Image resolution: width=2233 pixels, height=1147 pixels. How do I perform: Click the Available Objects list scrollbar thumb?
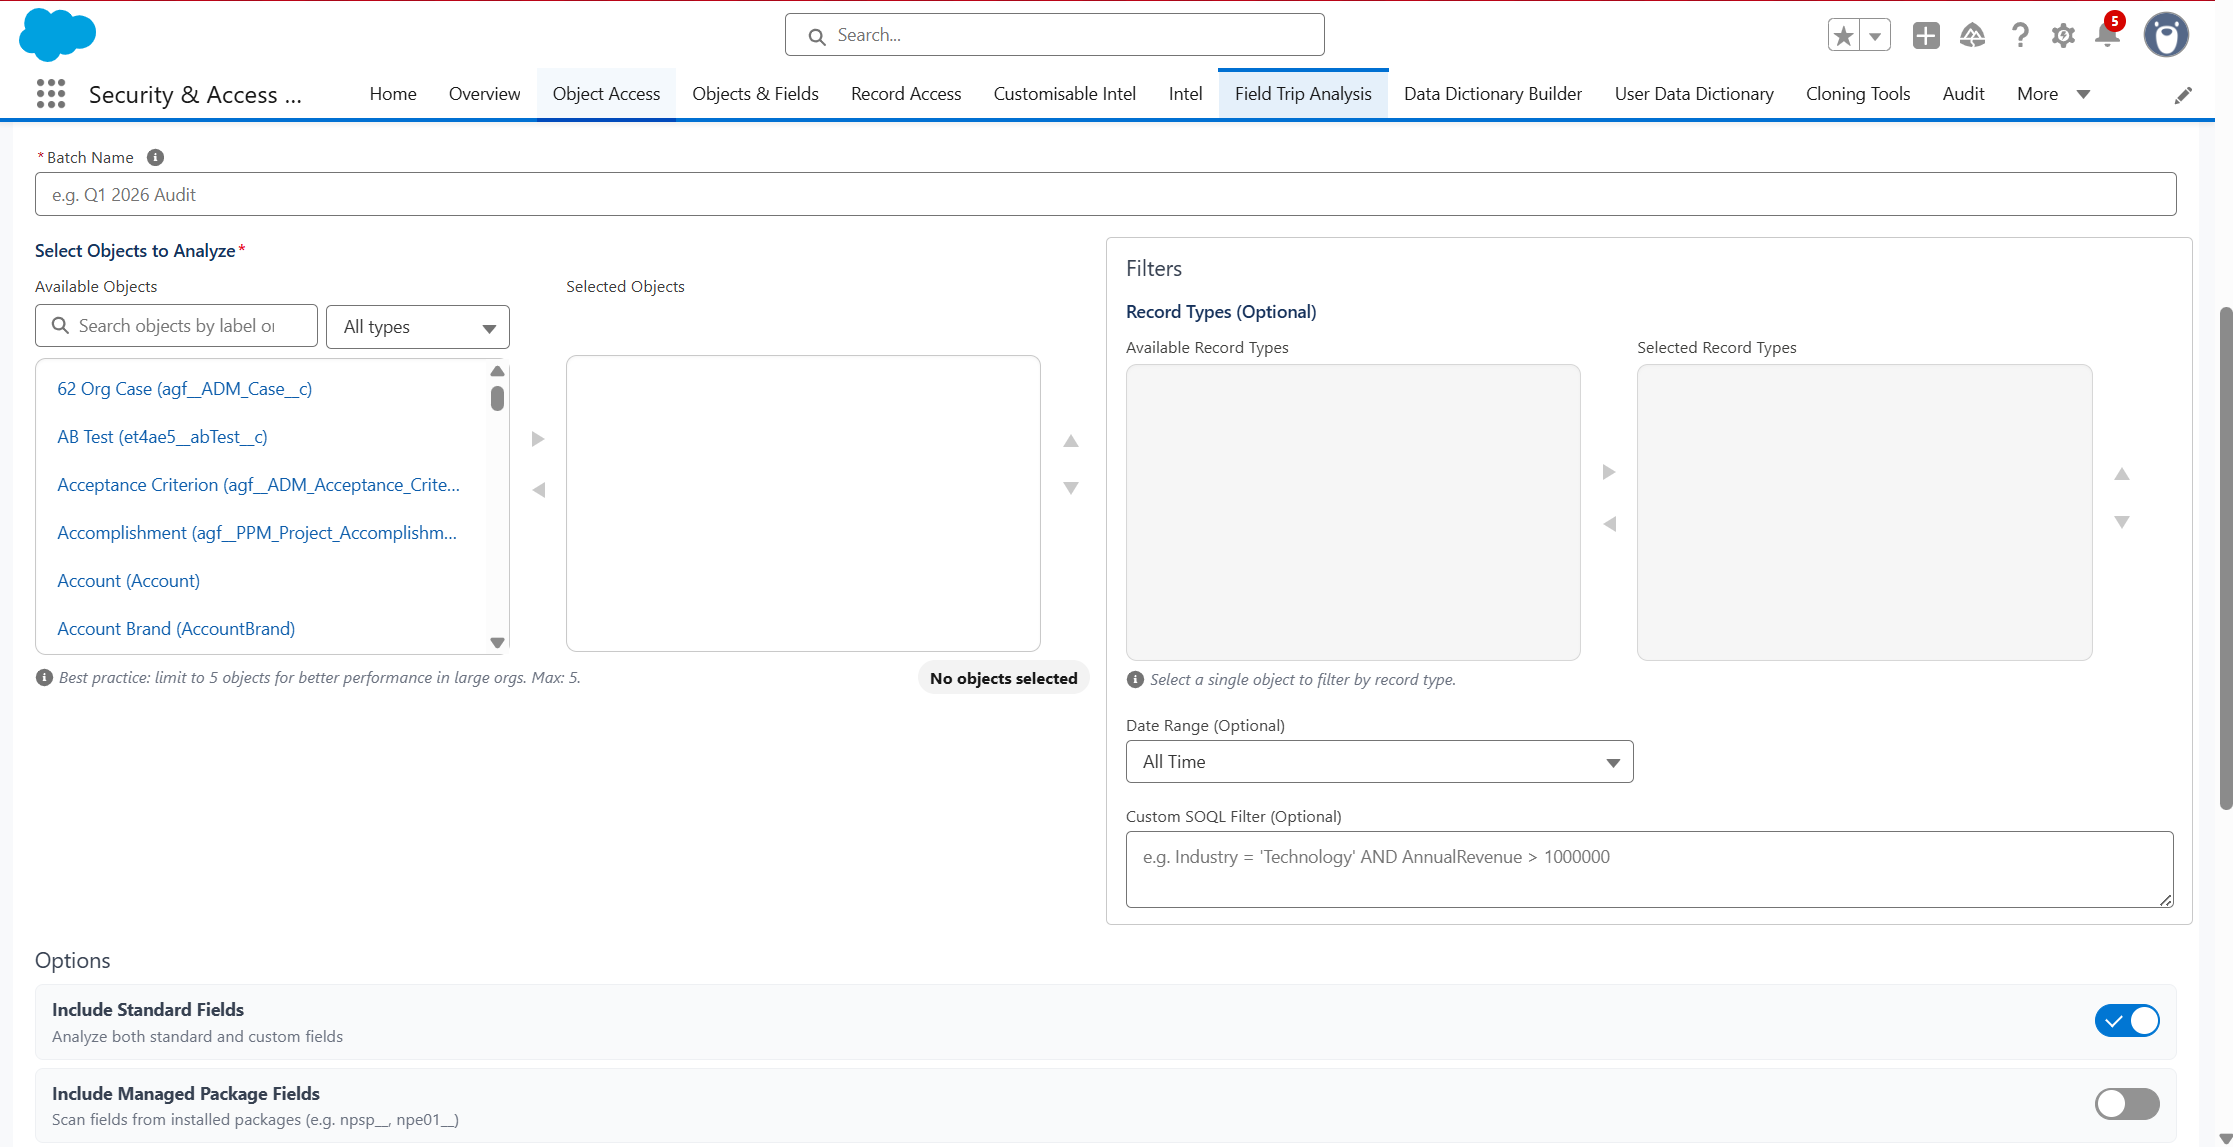point(497,399)
